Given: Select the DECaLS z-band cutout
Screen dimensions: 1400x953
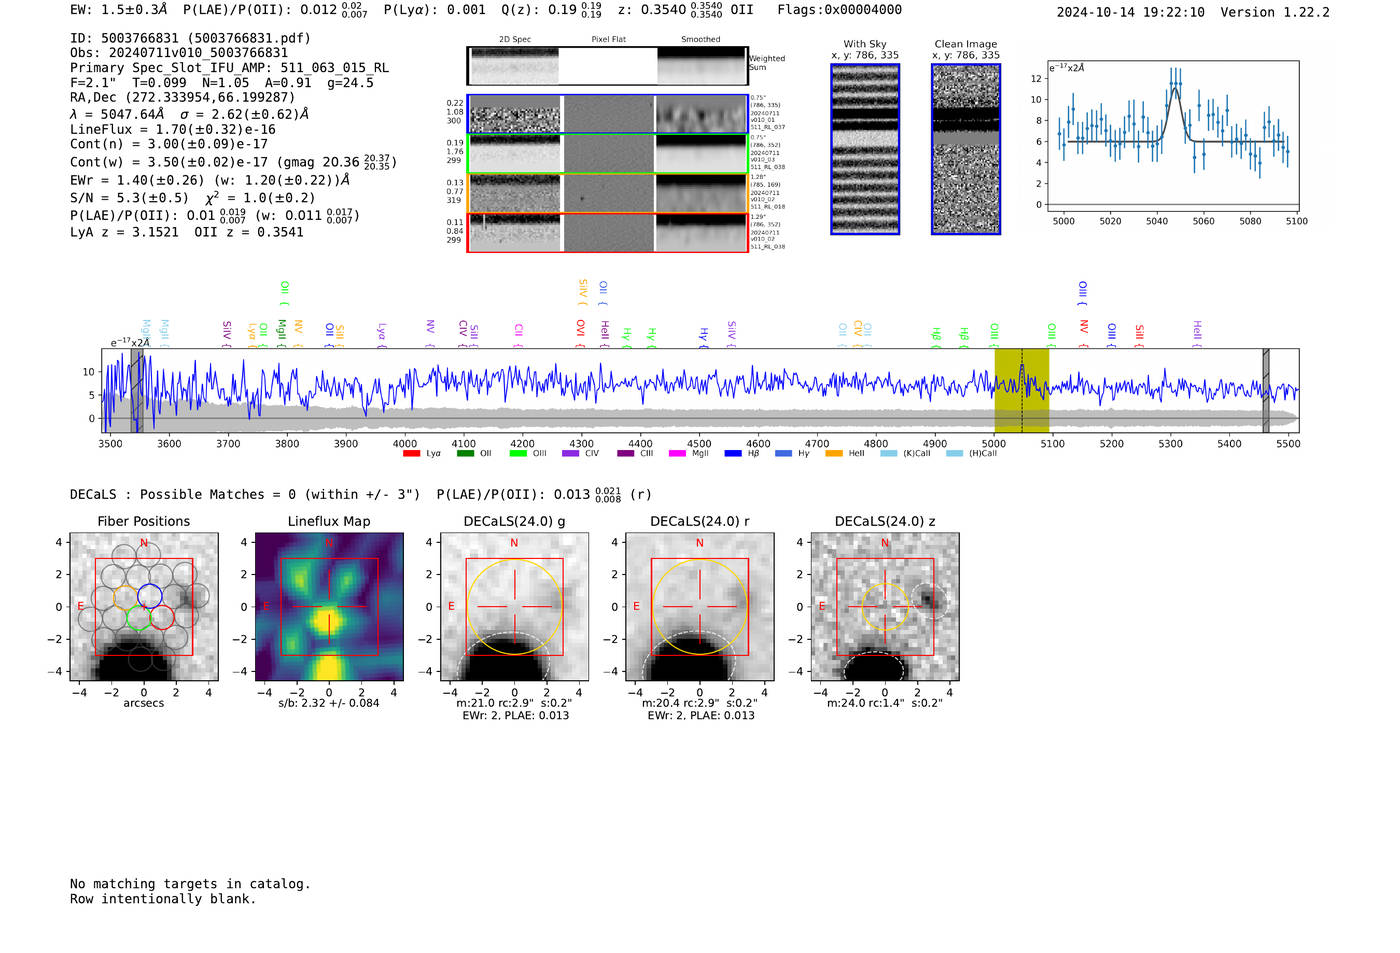Looking at the screenshot, I should click(x=885, y=607).
